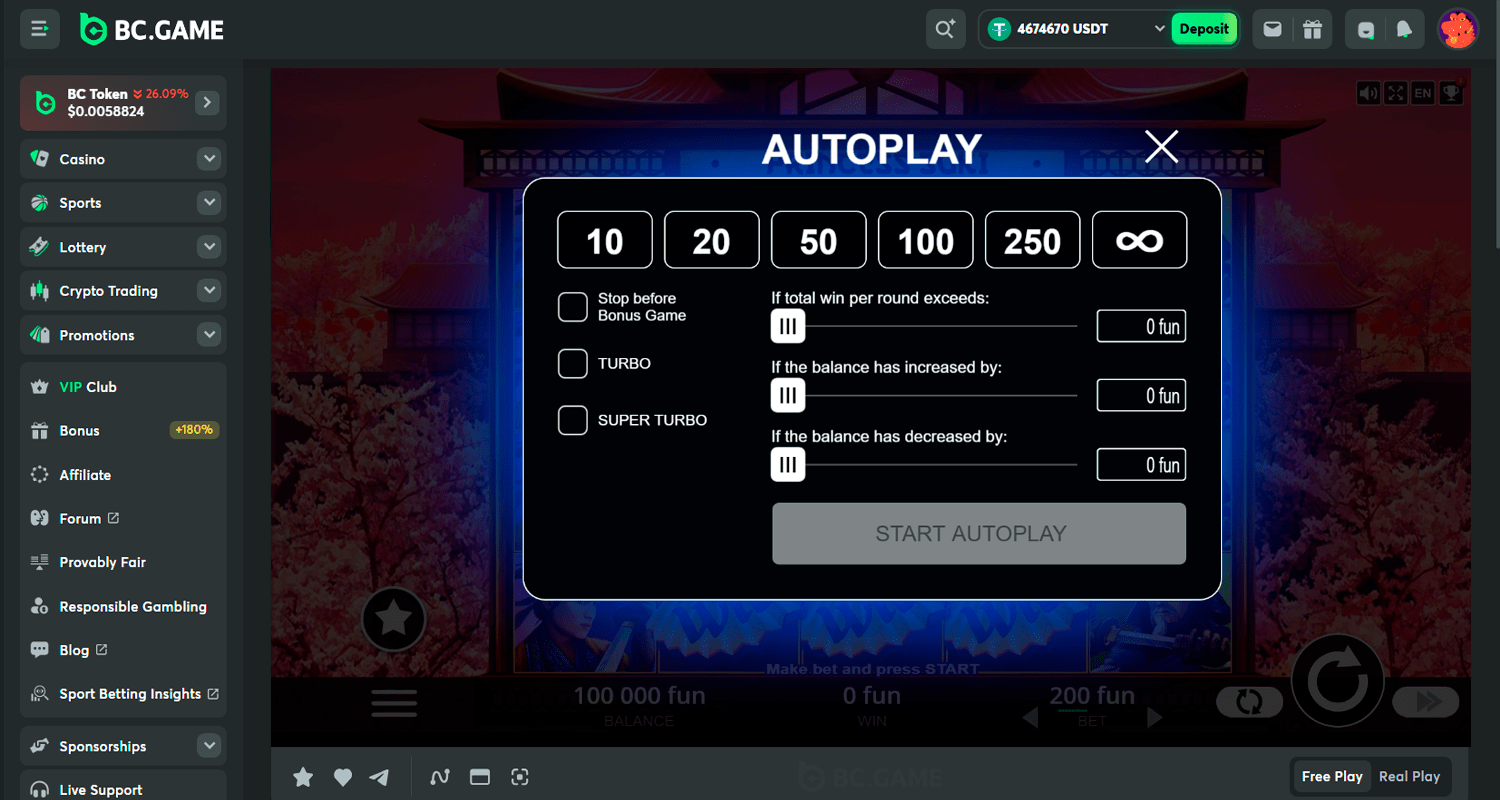Image resolution: width=1500 pixels, height=800 pixels.
Task: Expand the Lottery menu
Action: click(x=209, y=247)
